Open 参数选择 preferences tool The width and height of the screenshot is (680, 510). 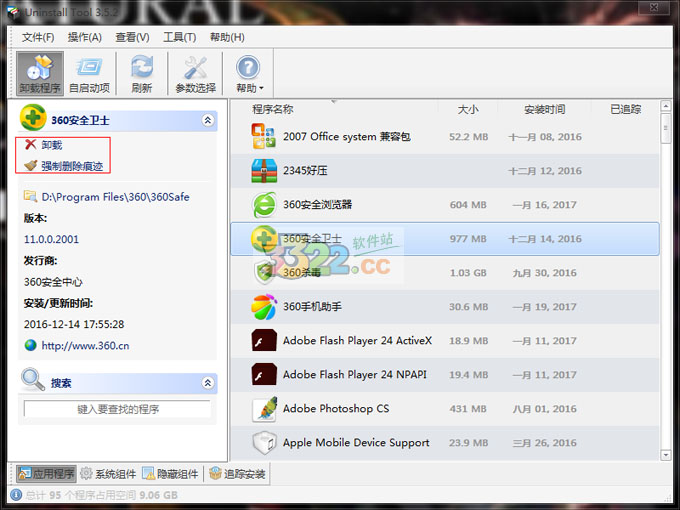pos(196,73)
